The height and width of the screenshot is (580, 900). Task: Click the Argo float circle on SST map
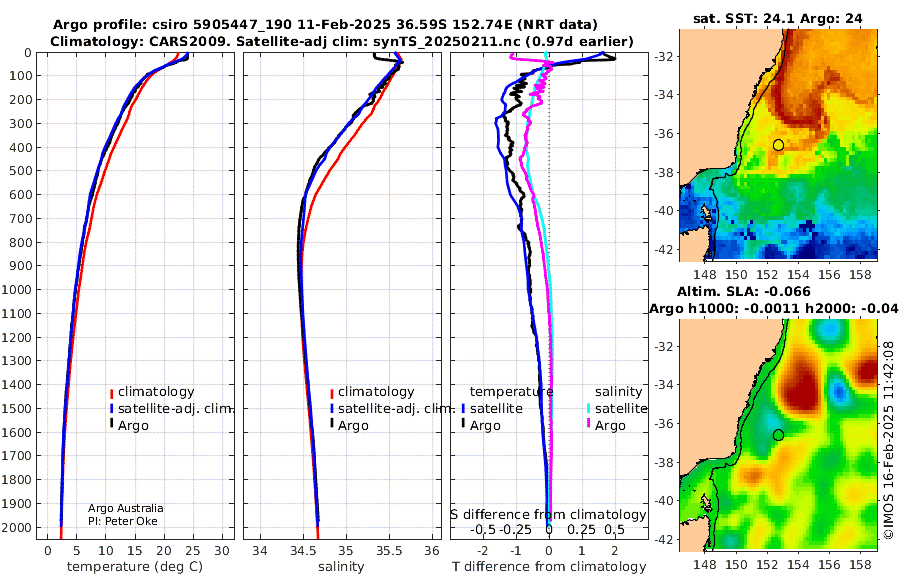778,145
